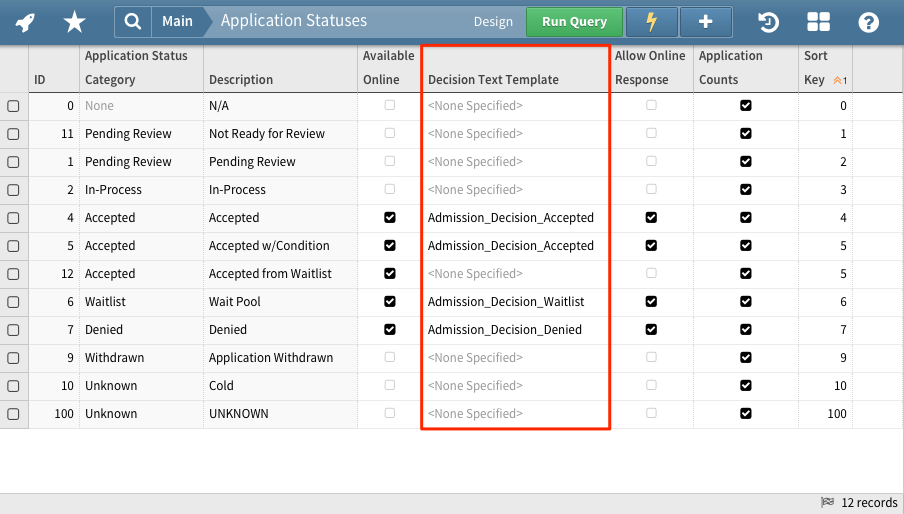Image resolution: width=904 pixels, height=514 pixels.
Task: Click the Sort Key ascending sort indicator
Action: point(840,80)
